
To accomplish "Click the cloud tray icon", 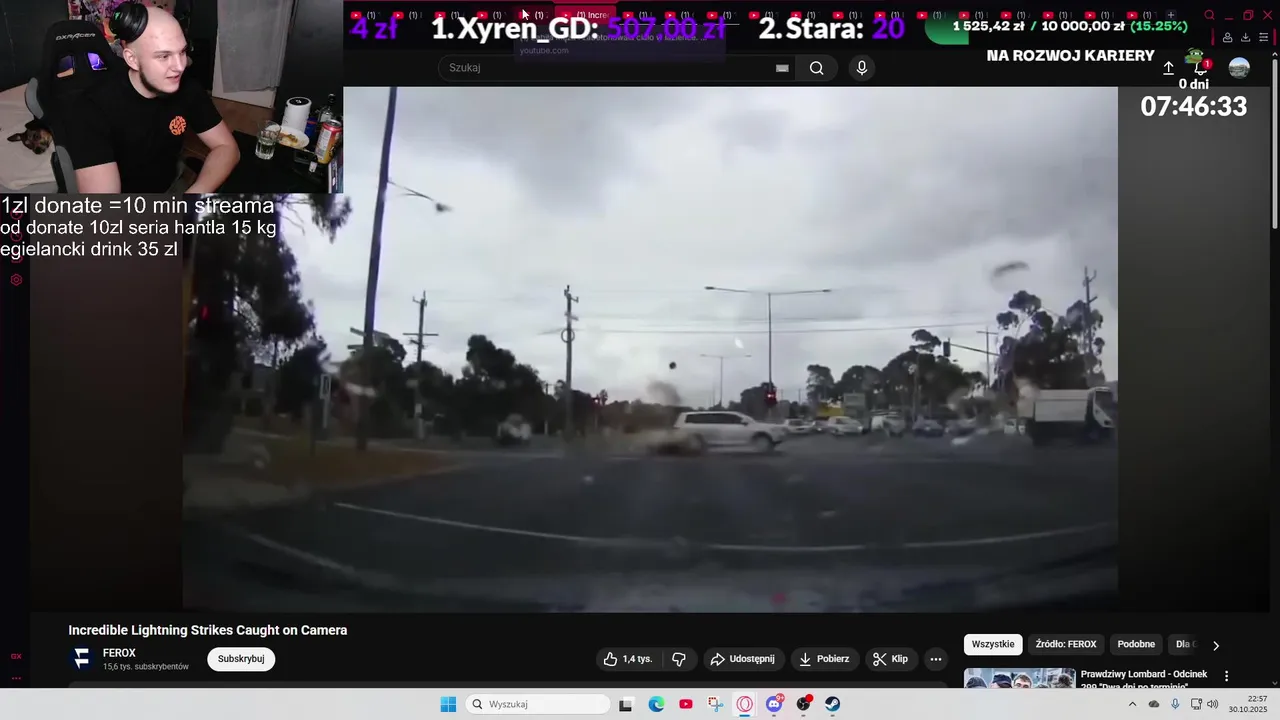I will (x=1154, y=704).
